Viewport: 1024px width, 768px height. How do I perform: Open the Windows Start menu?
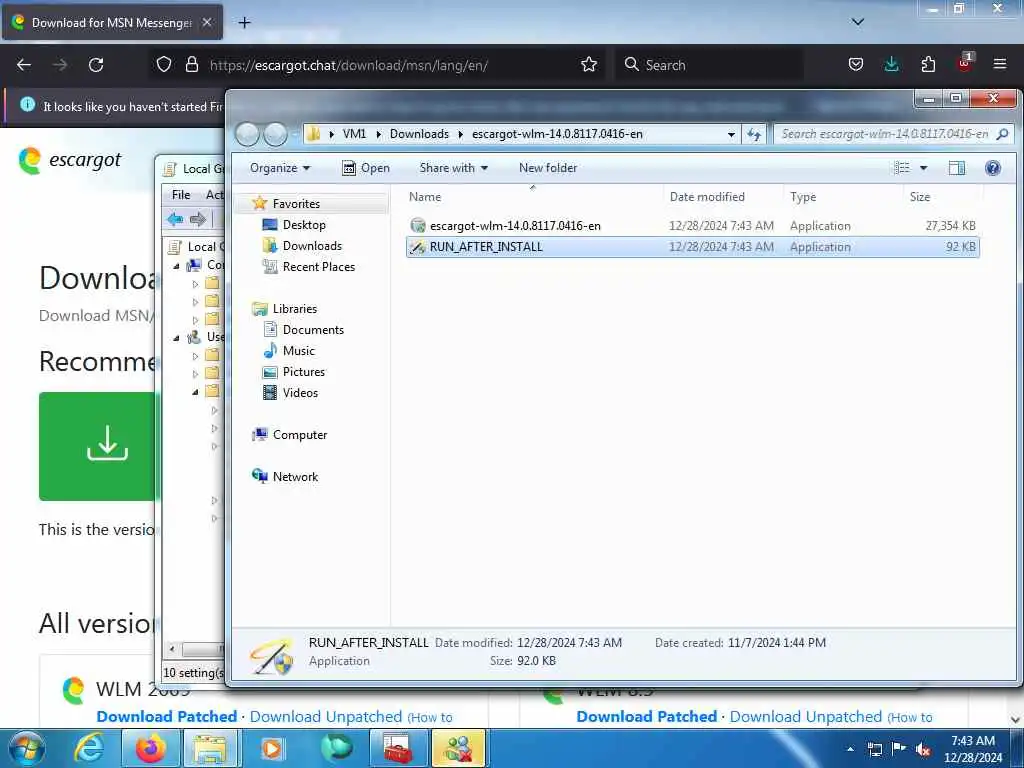(27, 748)
